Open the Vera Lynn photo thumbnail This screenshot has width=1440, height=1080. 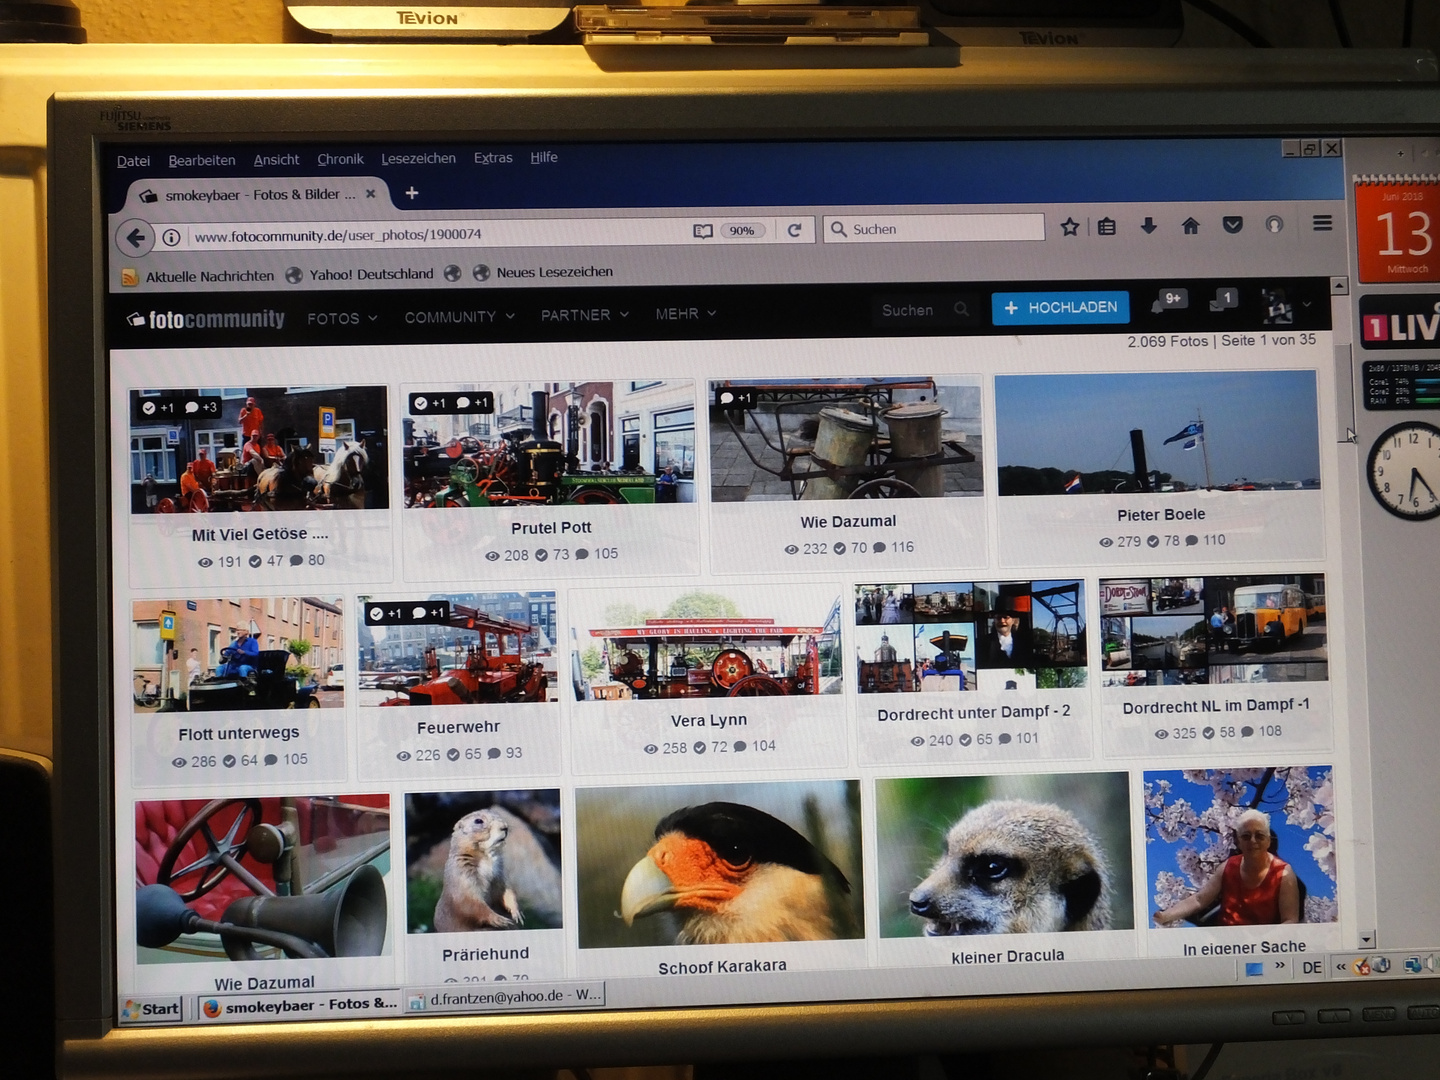point(706,643)
